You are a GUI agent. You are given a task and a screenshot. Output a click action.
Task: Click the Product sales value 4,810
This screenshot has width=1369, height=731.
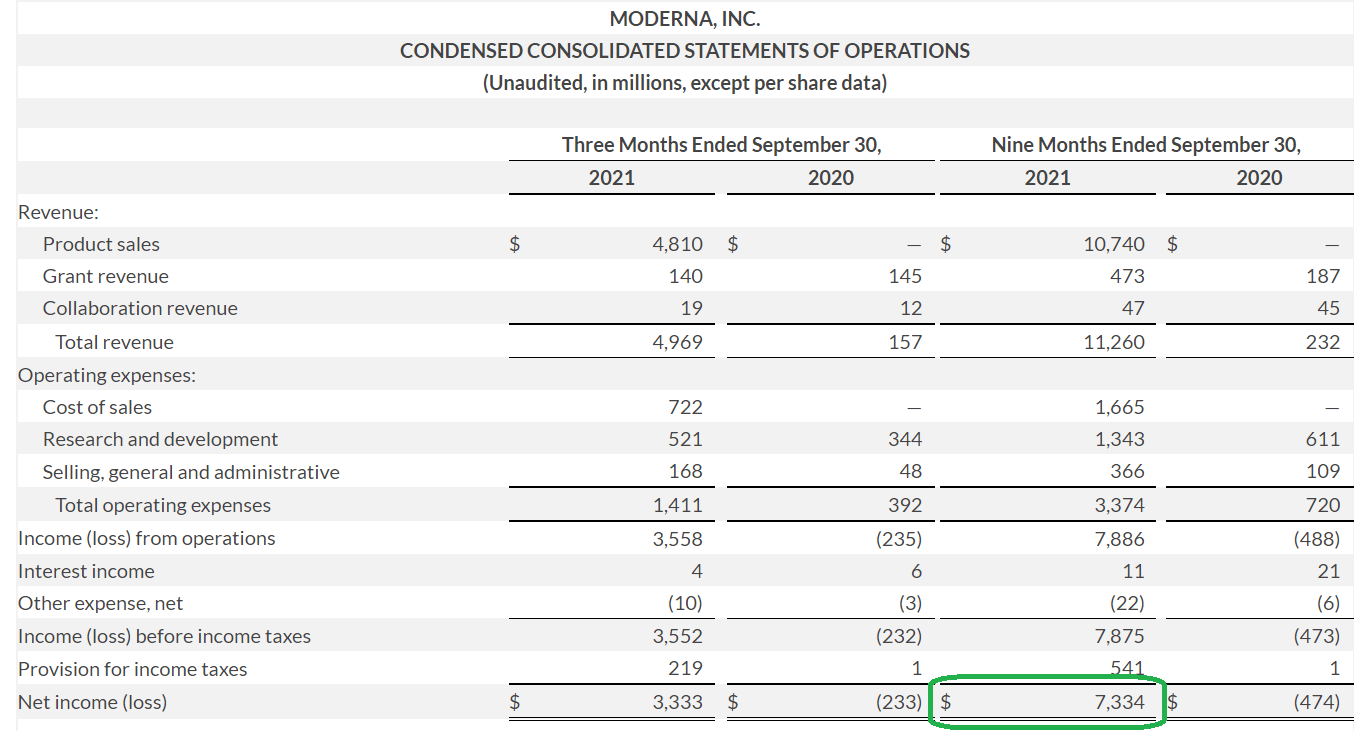click(678, 244)
